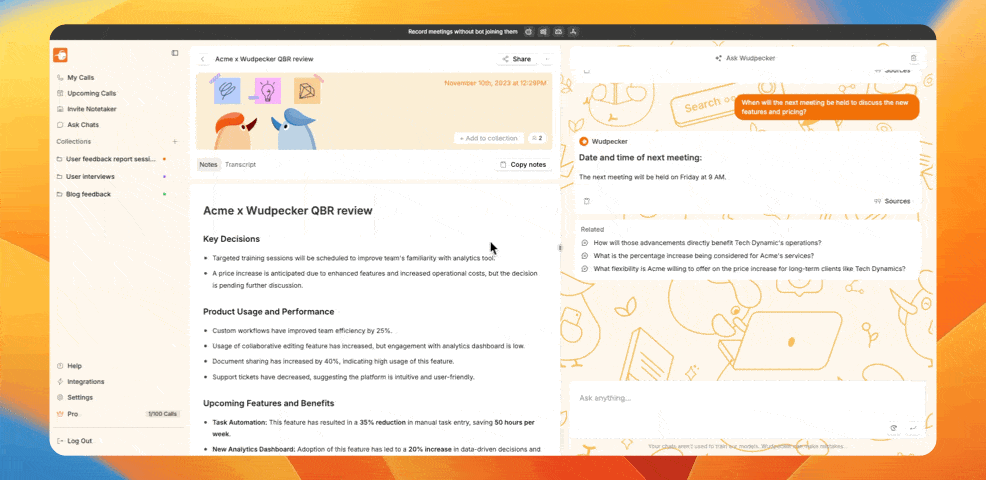Viewport: 986px width, 480px height.
Task: Click the fourth icon in the top black bar
Action: click(x=573, y=31)
